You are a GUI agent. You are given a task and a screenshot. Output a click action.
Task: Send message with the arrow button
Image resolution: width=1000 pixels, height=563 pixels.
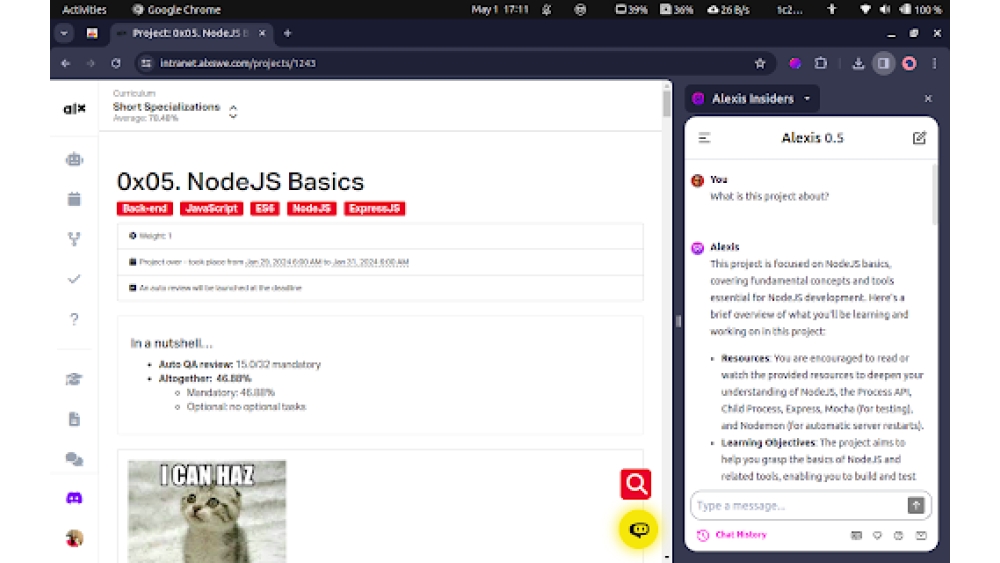pos(916,505)
